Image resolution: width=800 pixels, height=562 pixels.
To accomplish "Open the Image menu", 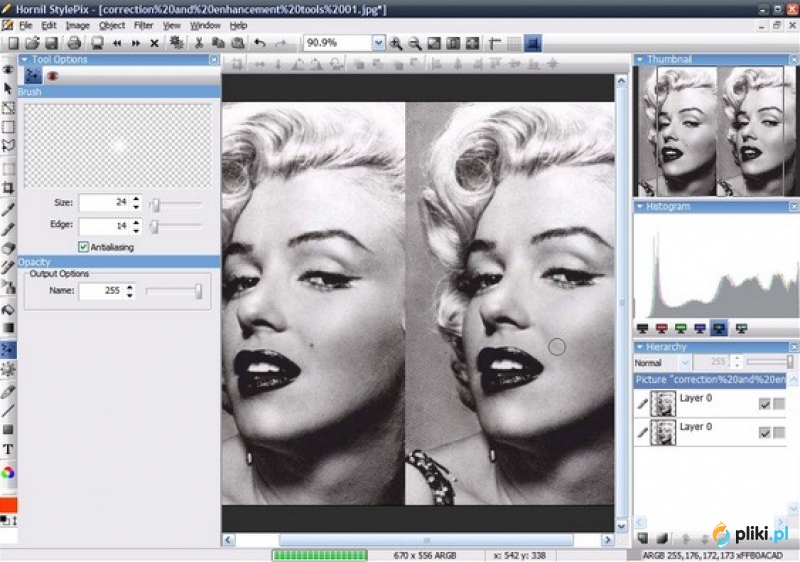I will pos(78,25).
